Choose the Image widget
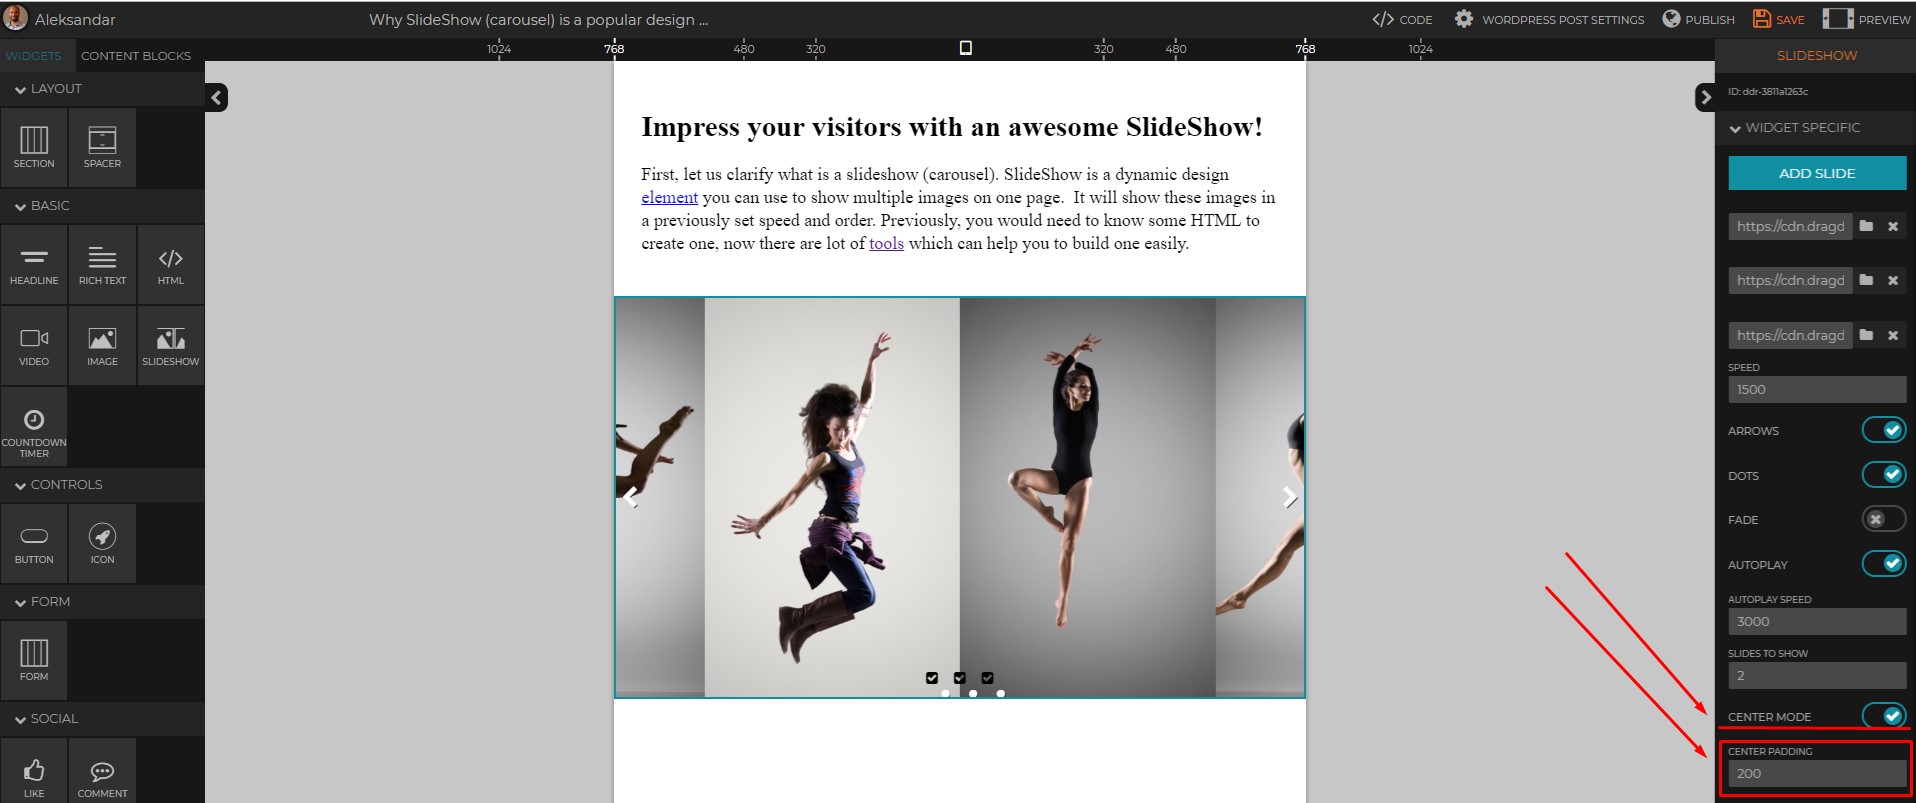This screenshot has height=803, width=1916. 102,346
